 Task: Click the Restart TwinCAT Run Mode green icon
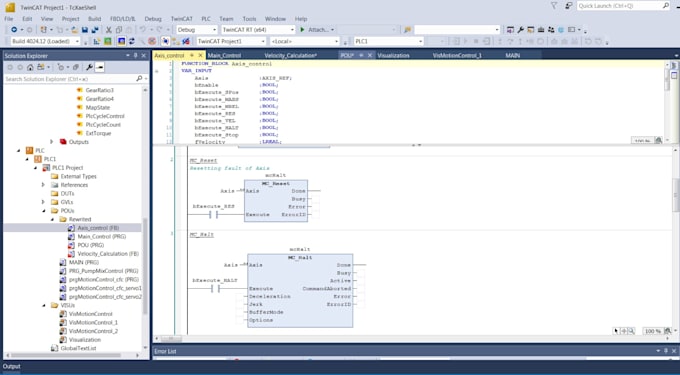[108, 41]
